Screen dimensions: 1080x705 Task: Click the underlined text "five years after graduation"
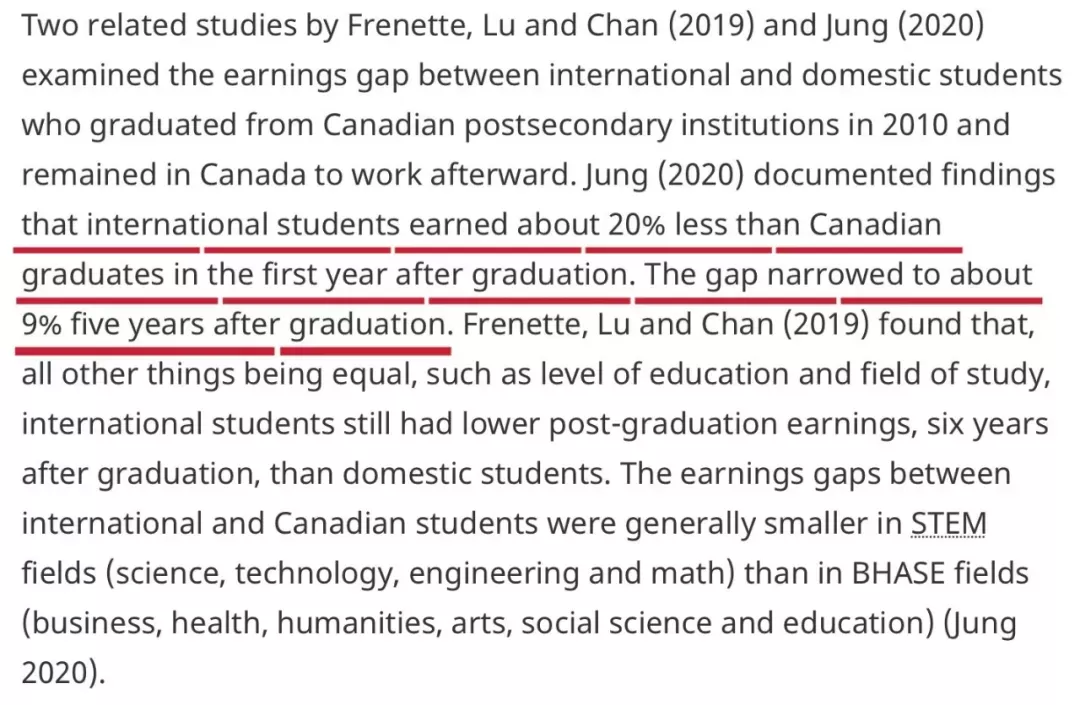pos(260,326)
